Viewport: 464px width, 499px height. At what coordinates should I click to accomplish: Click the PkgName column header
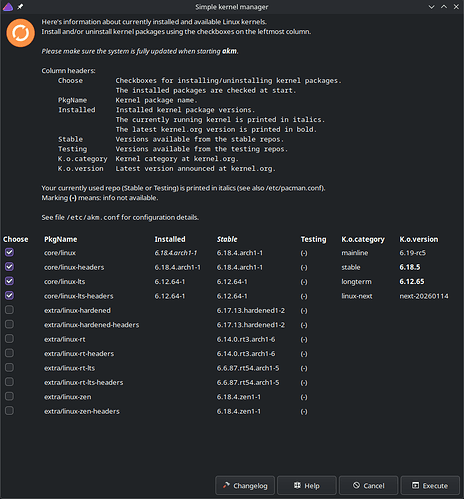tap(61, 239)
